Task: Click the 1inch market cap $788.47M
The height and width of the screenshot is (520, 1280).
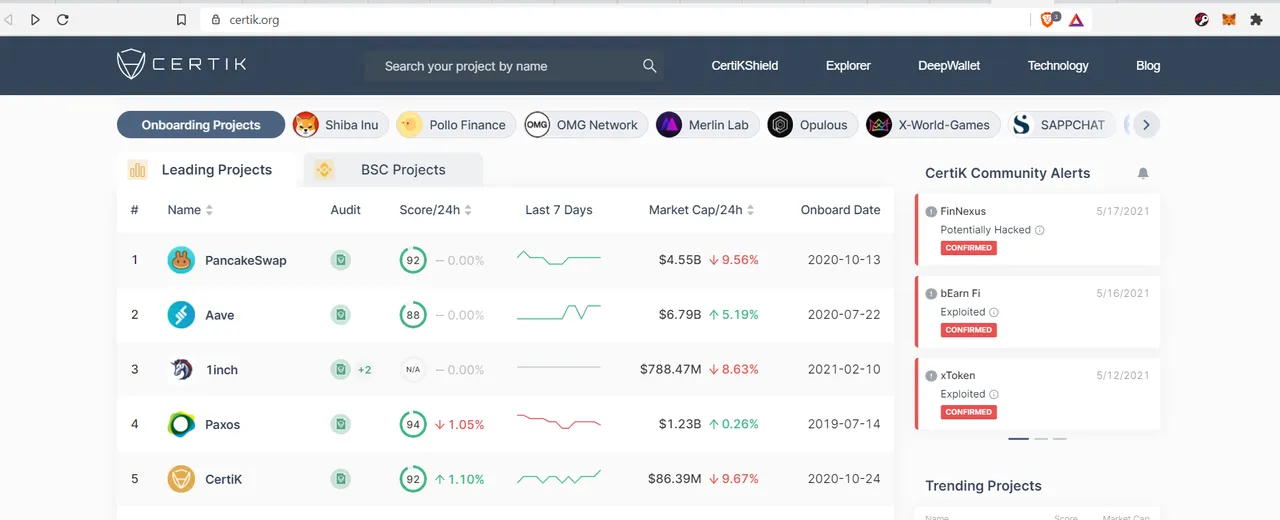Action: click(x=670, y=370)
